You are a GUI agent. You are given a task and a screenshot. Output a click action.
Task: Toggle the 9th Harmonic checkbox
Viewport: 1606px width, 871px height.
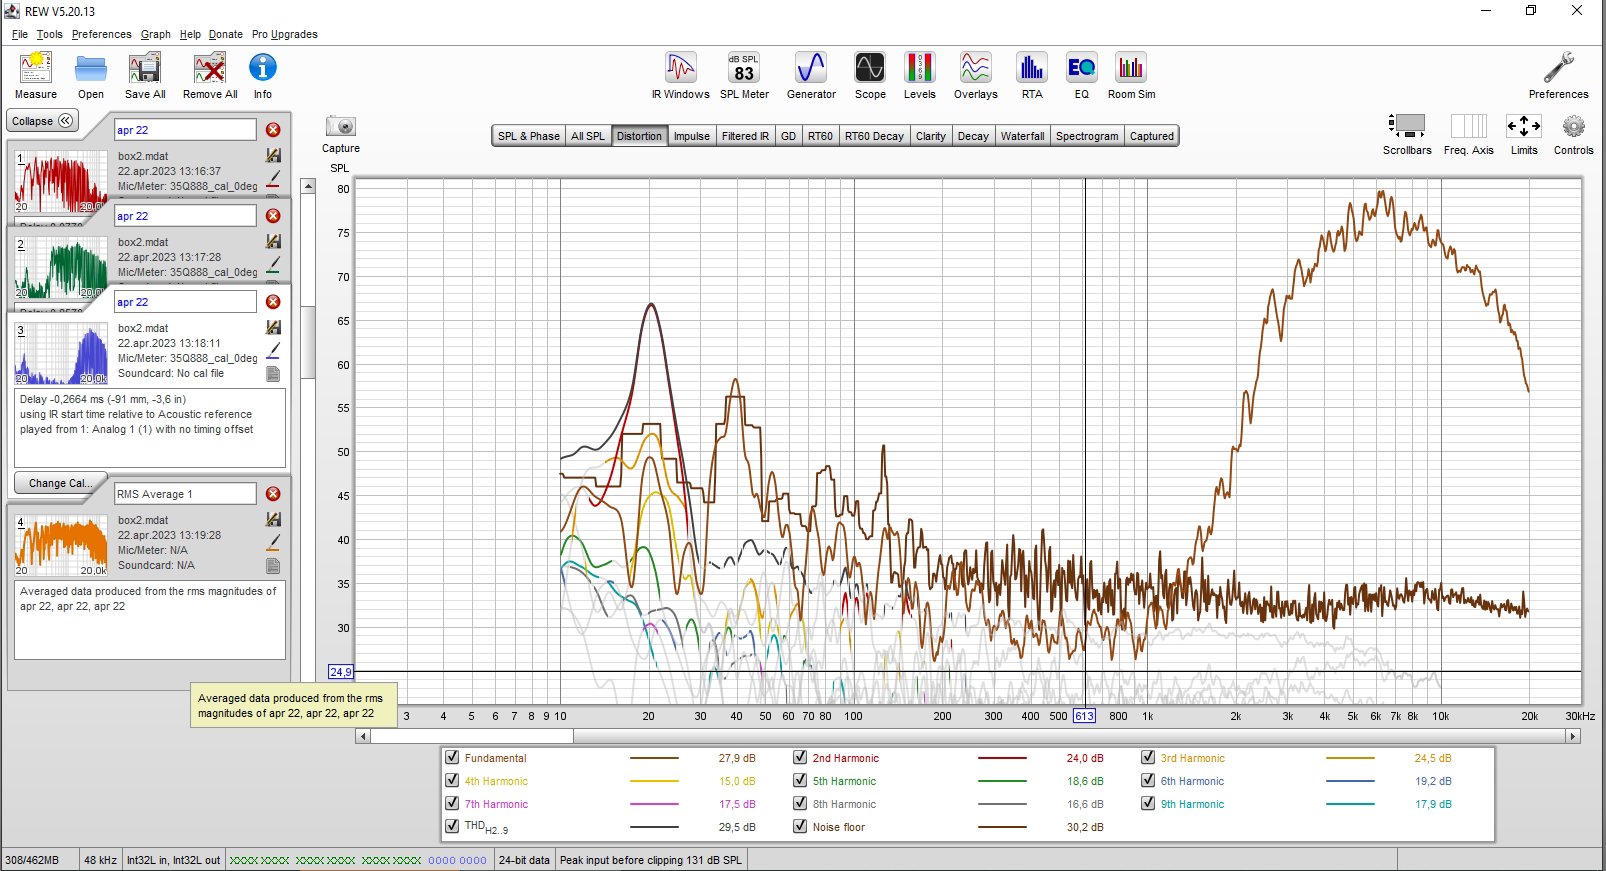(1148, 804)
